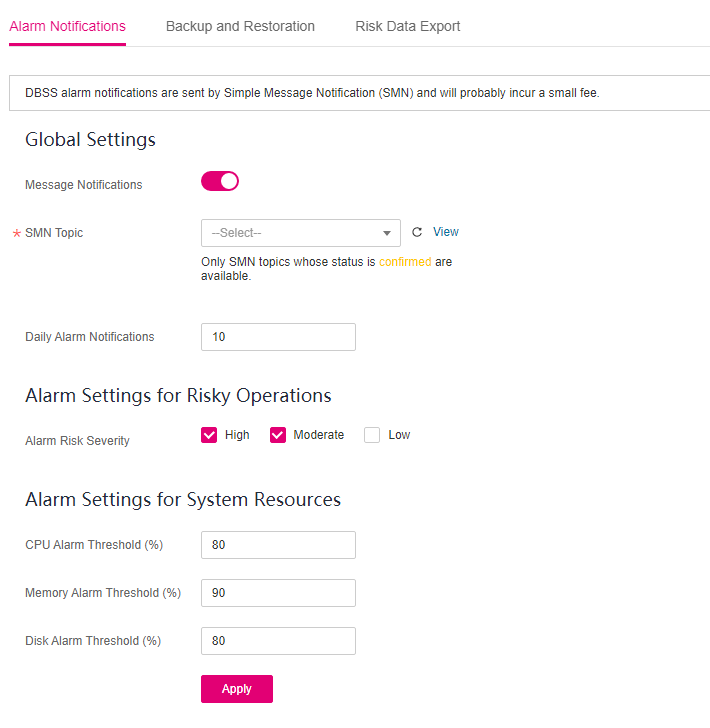
Task: Click the CPU Alarm Threshold input
Action: click(x=278, y=545)
